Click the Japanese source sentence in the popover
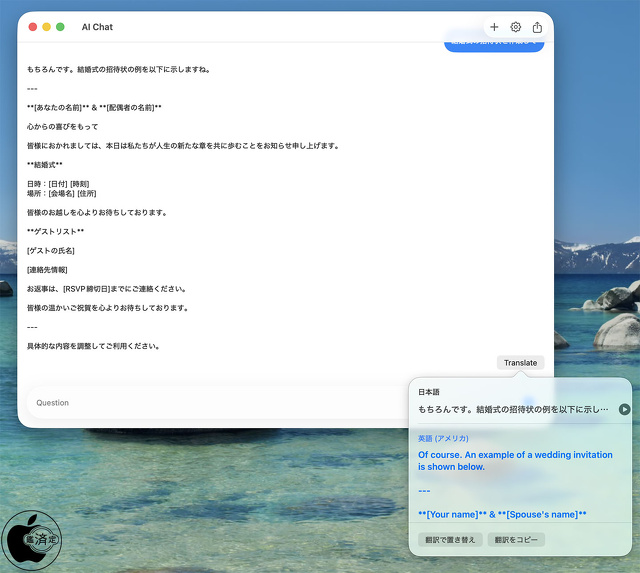The image size is (640, 573). (513, 409)
